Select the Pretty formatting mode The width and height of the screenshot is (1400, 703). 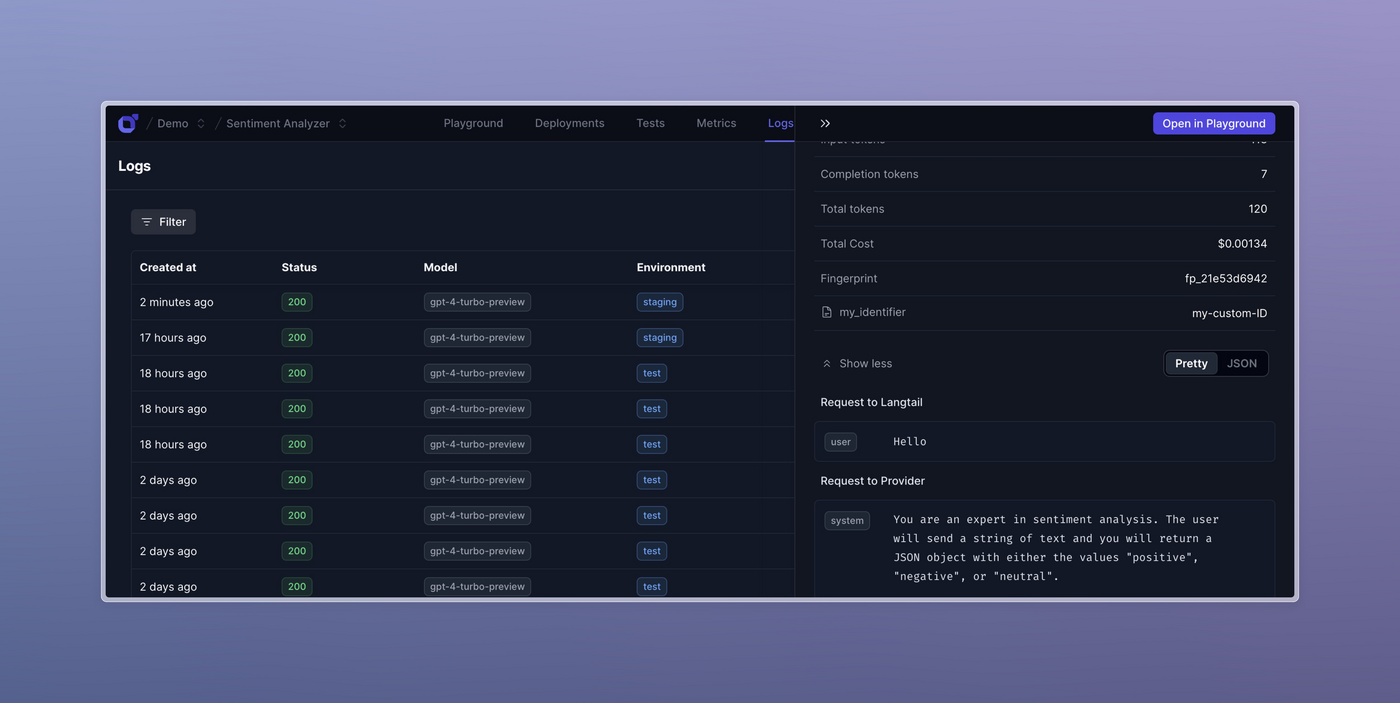(x=1190, y=363)
